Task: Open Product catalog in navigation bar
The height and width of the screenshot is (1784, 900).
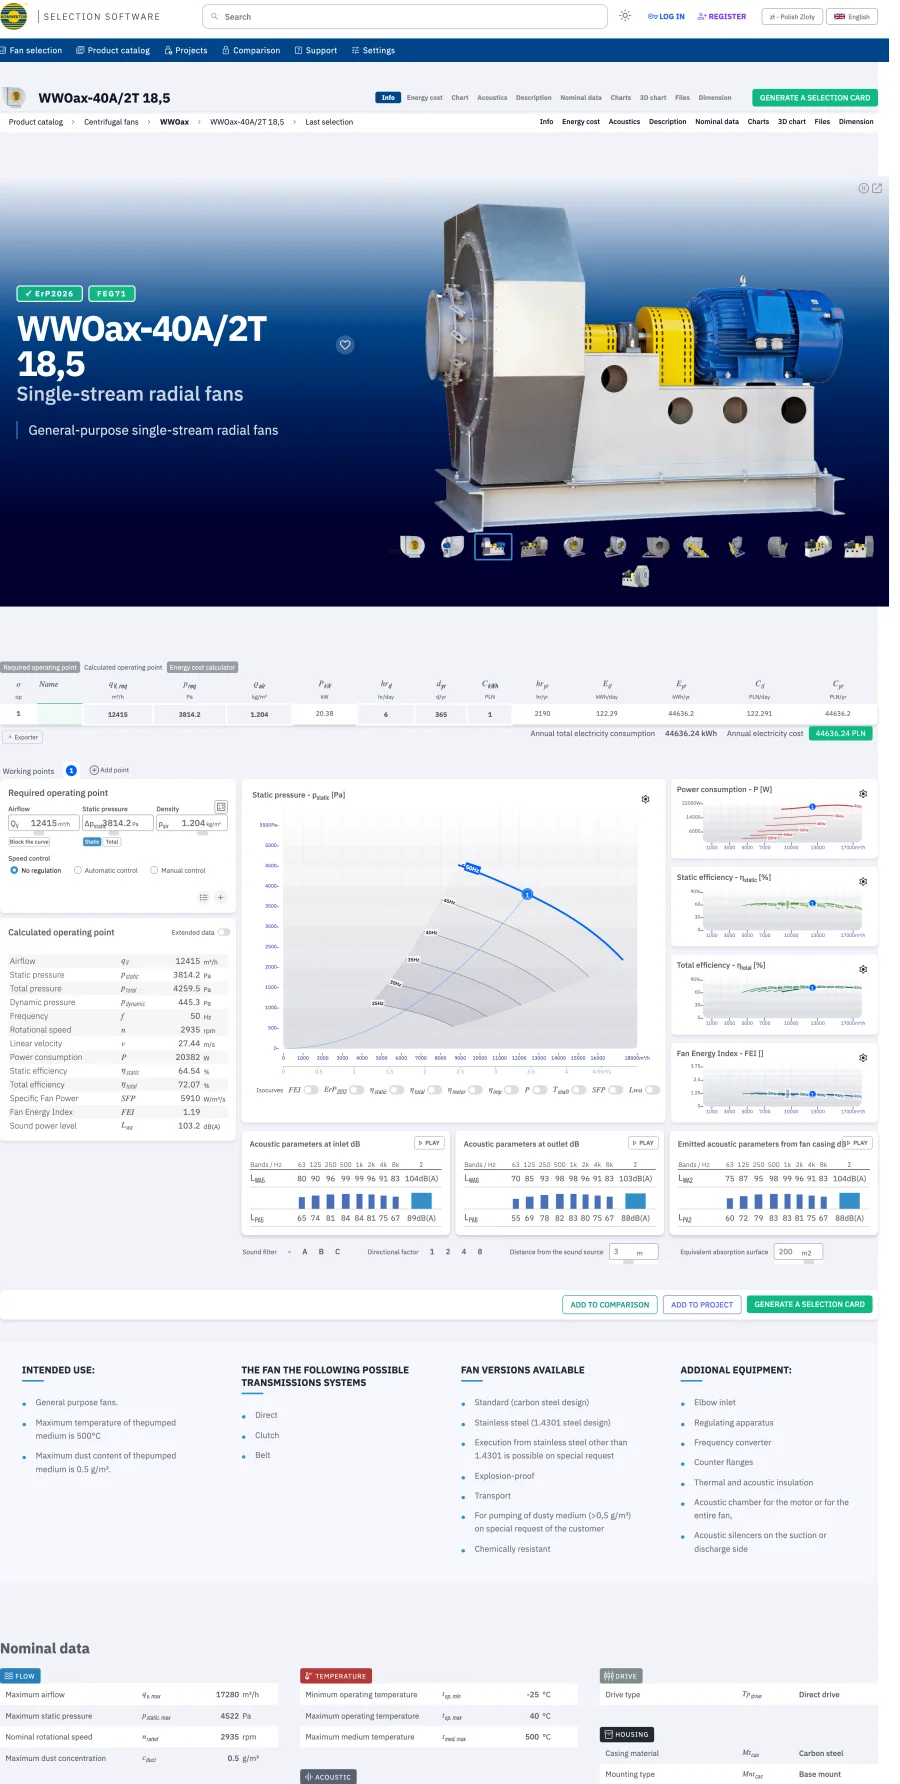Action: (x=113, y=50)
